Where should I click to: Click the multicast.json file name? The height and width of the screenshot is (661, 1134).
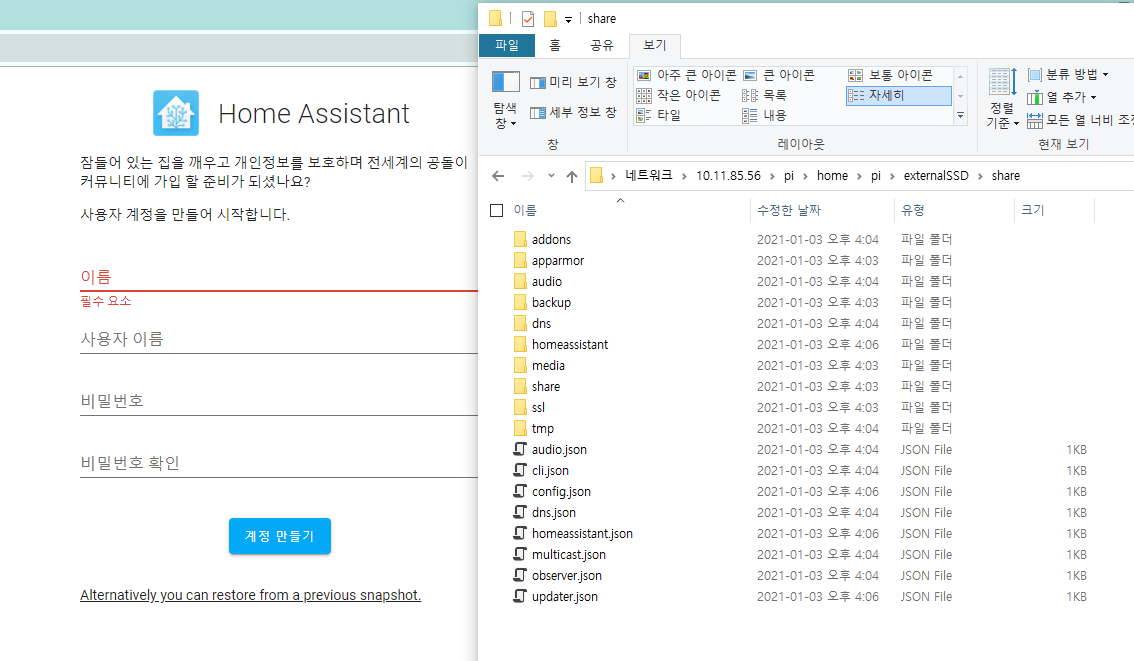point(569,554)
